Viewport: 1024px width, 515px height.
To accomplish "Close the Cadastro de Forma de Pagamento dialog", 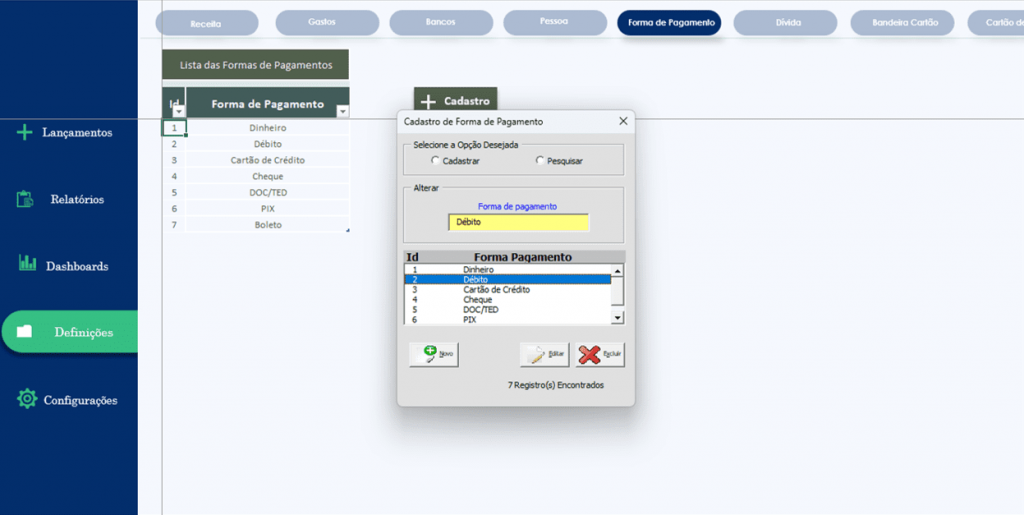I will tap(623, 121).
